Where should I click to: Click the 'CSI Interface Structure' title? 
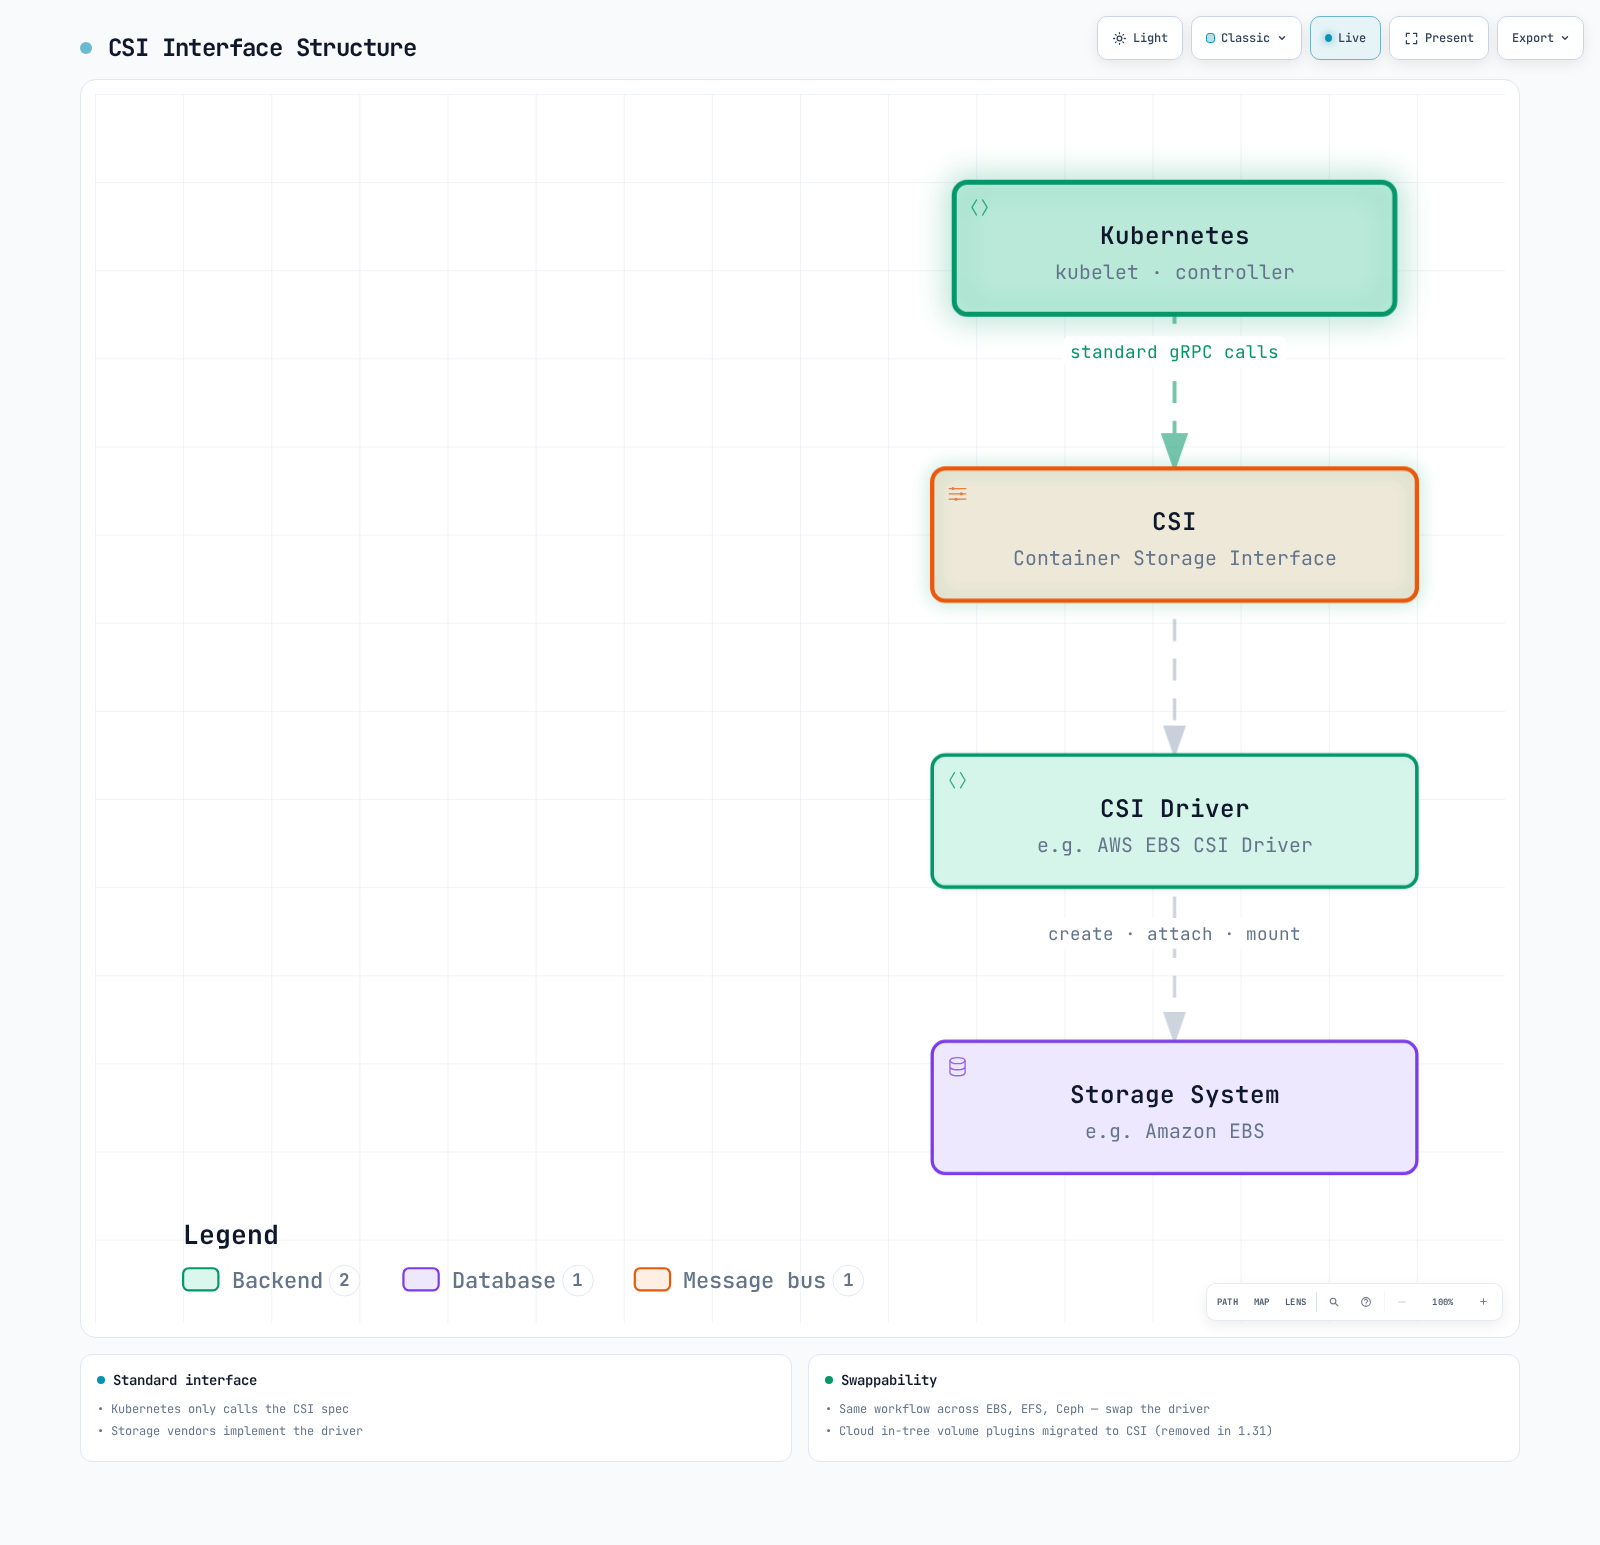pyautogui.click(x=262, y=48)
